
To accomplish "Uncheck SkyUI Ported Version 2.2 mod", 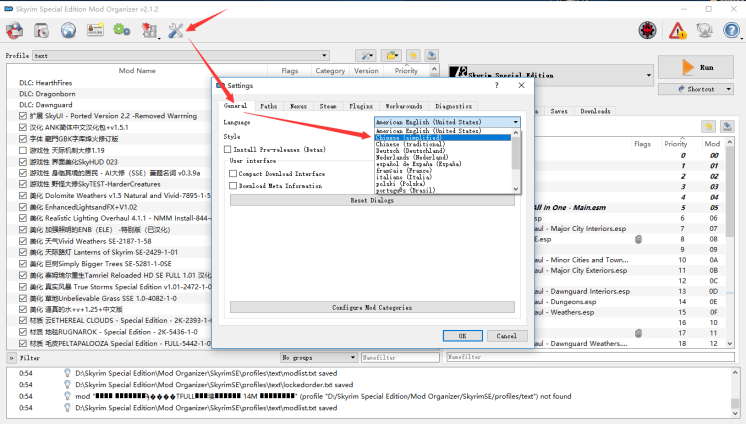I will [23, 116].
